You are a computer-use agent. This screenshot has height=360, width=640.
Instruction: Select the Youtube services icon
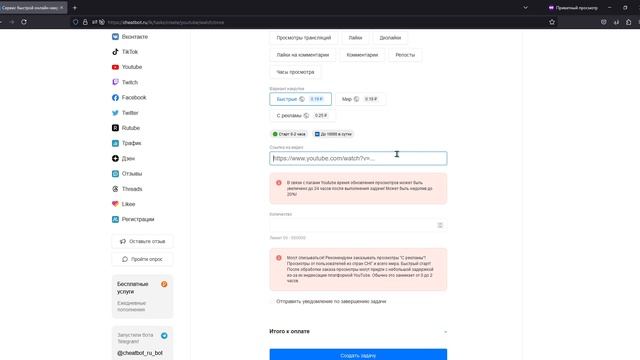click(x=115, y=67)
